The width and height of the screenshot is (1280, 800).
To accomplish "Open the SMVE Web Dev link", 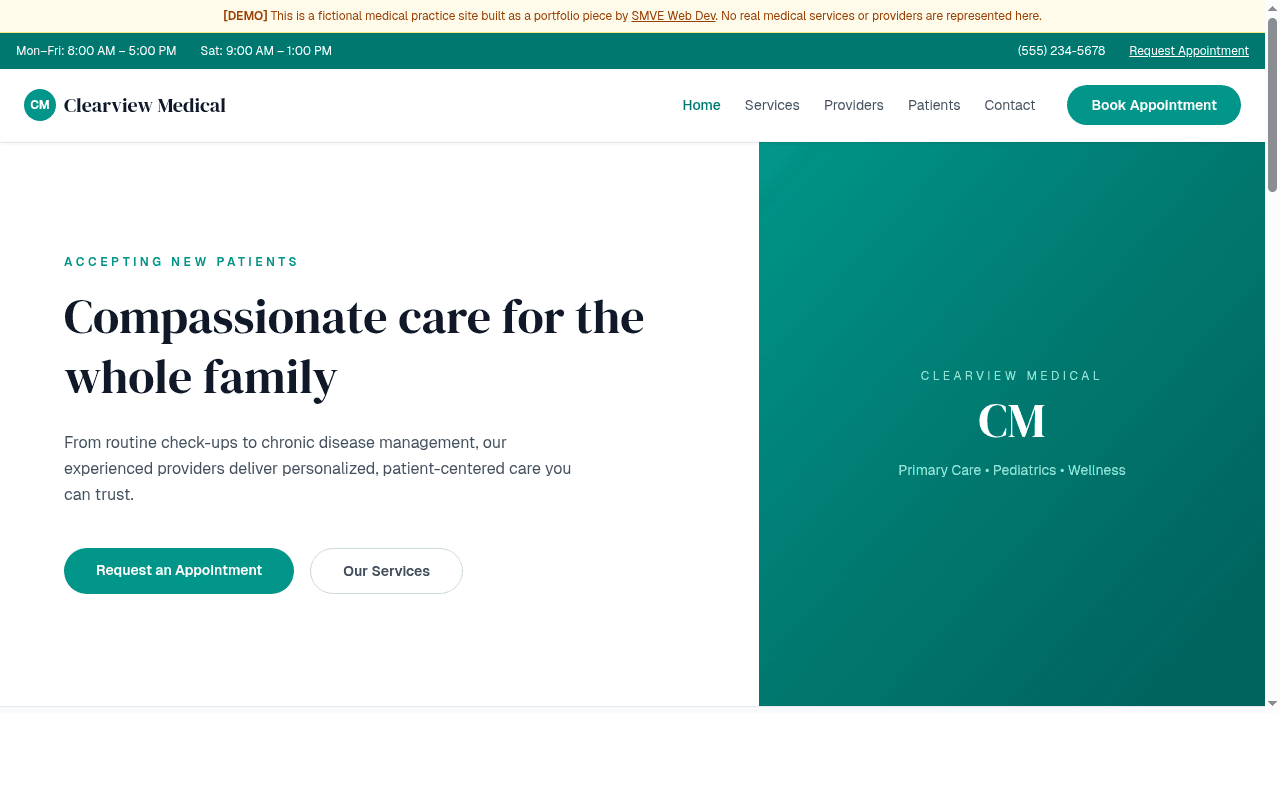I will point(672,16).
